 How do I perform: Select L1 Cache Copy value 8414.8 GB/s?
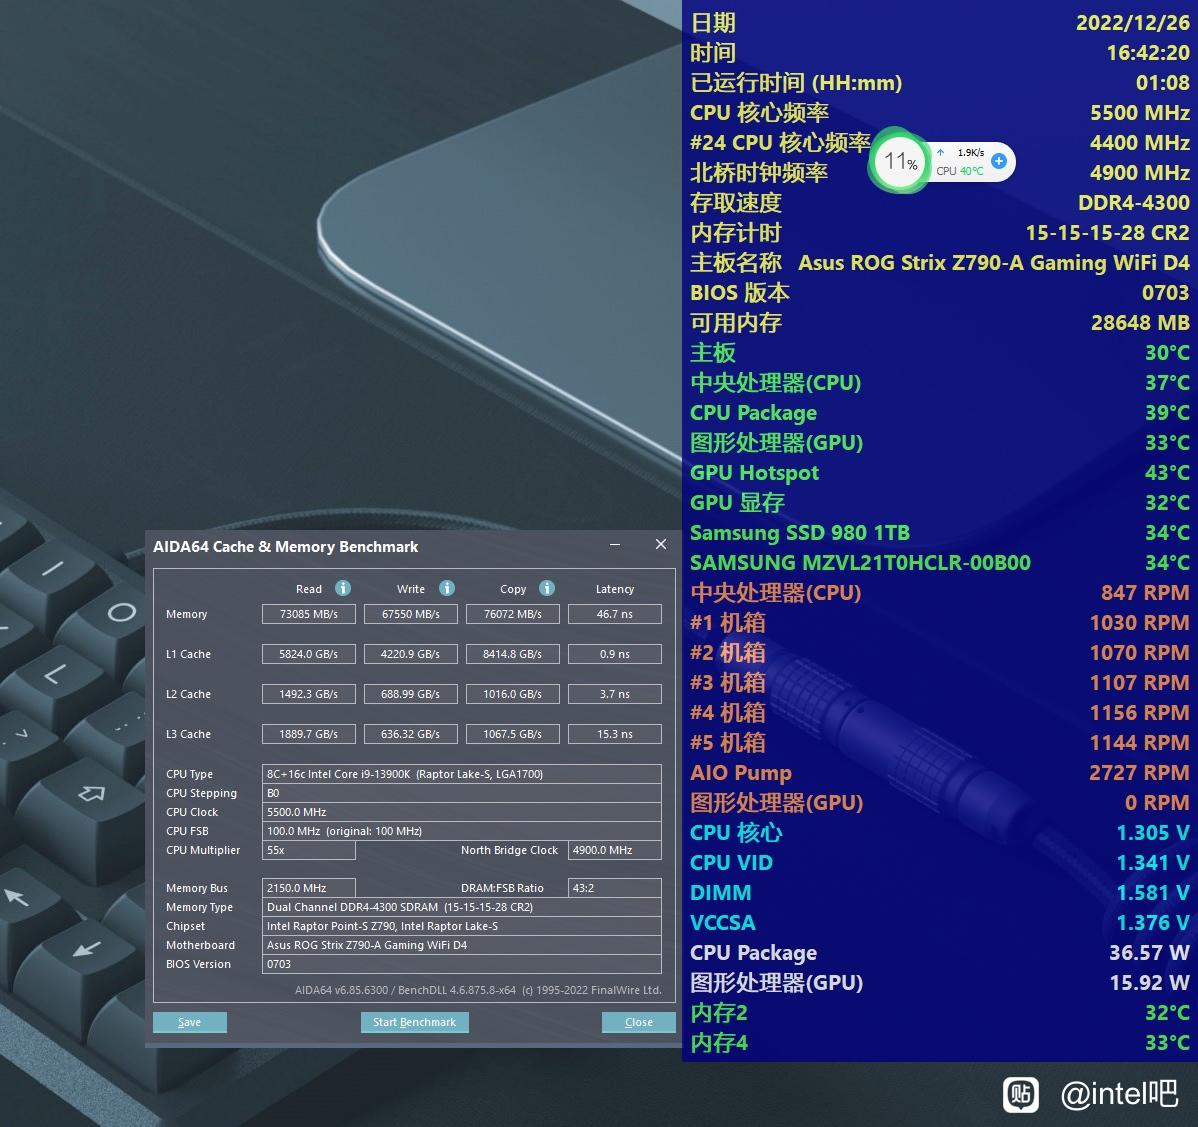pos(513,654)
